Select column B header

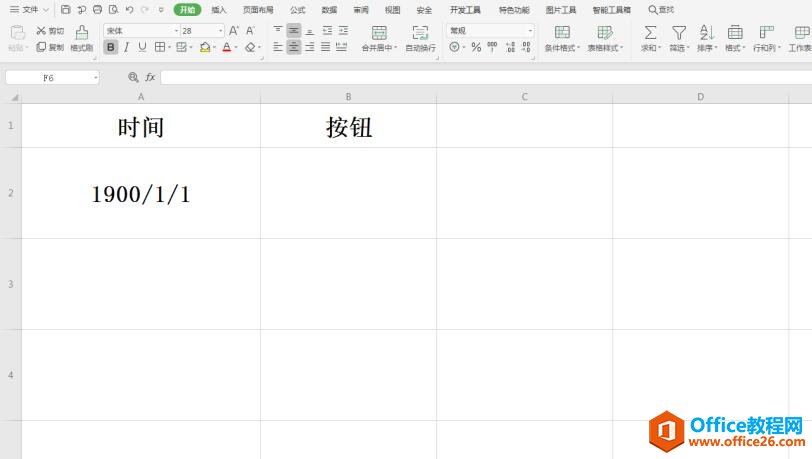pyautogui.click(x=348, y=97)
